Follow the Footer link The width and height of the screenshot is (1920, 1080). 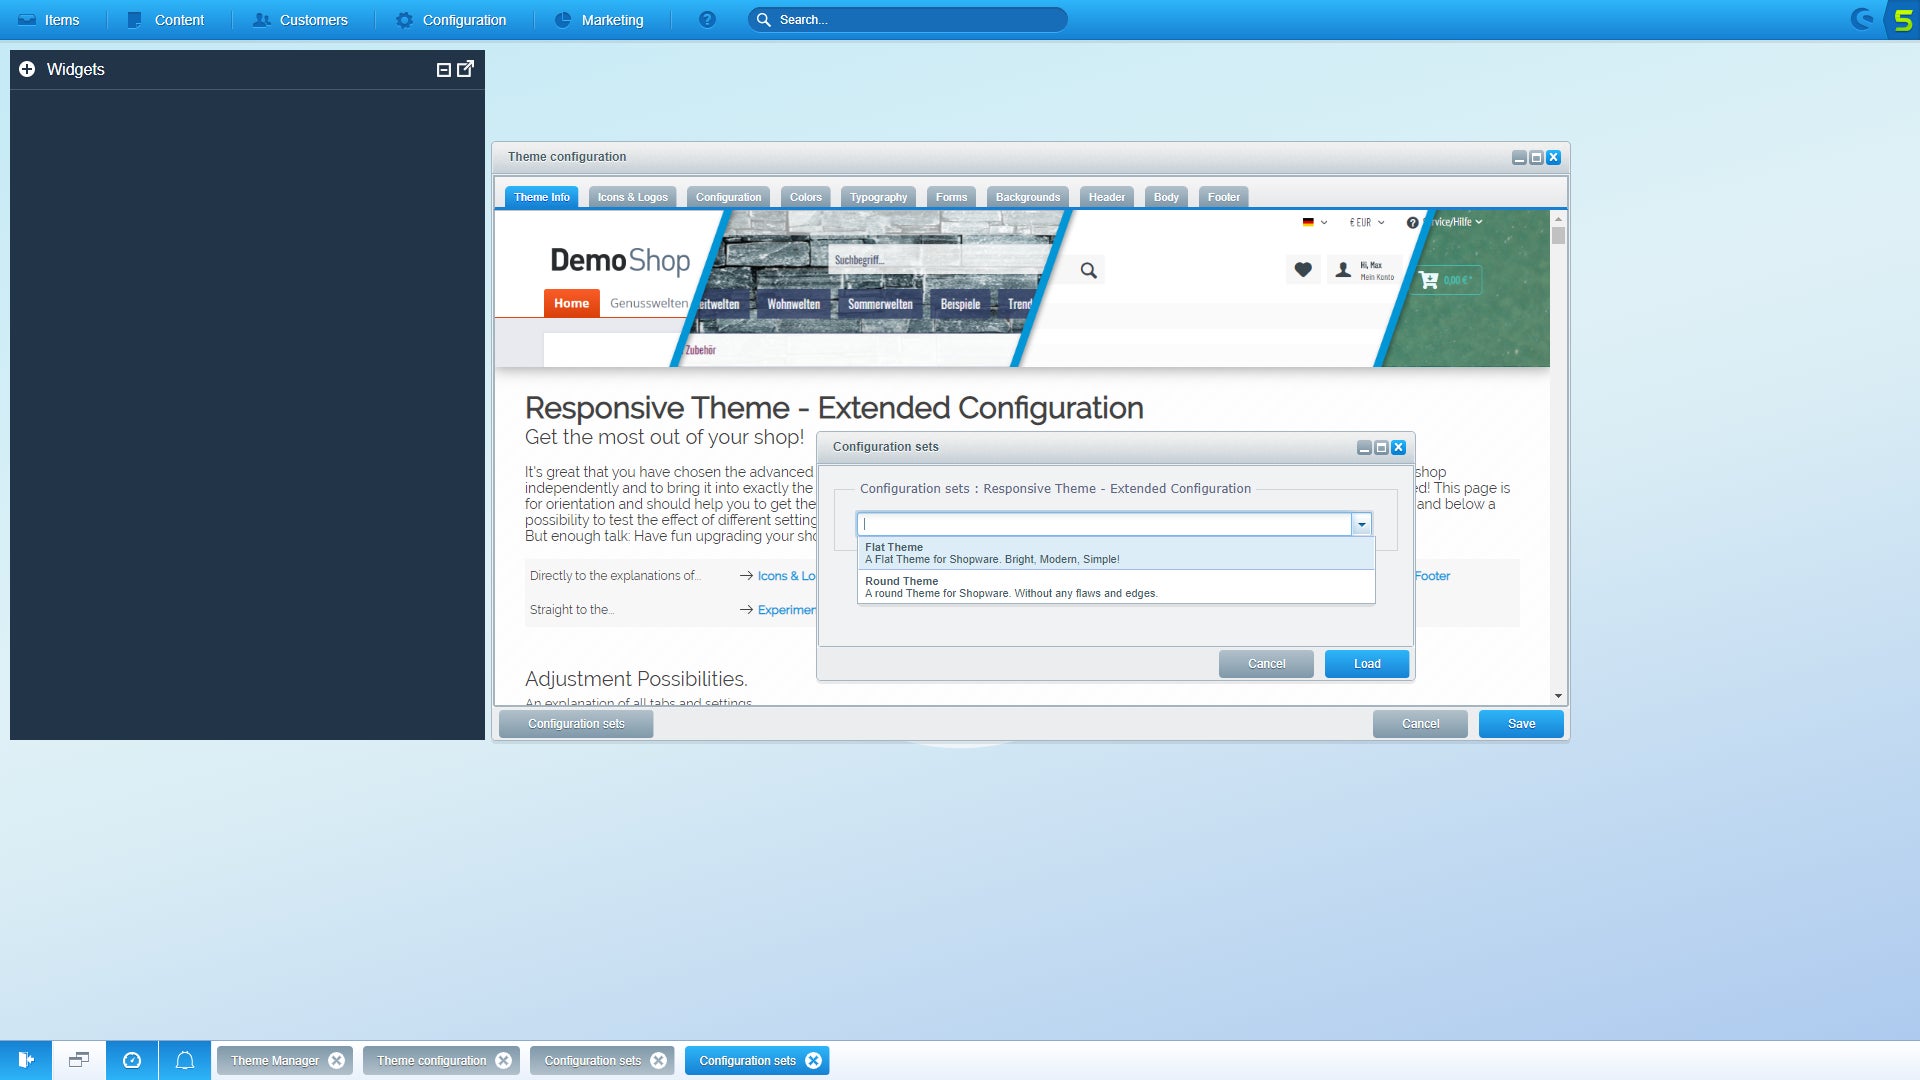[1432, 576]
